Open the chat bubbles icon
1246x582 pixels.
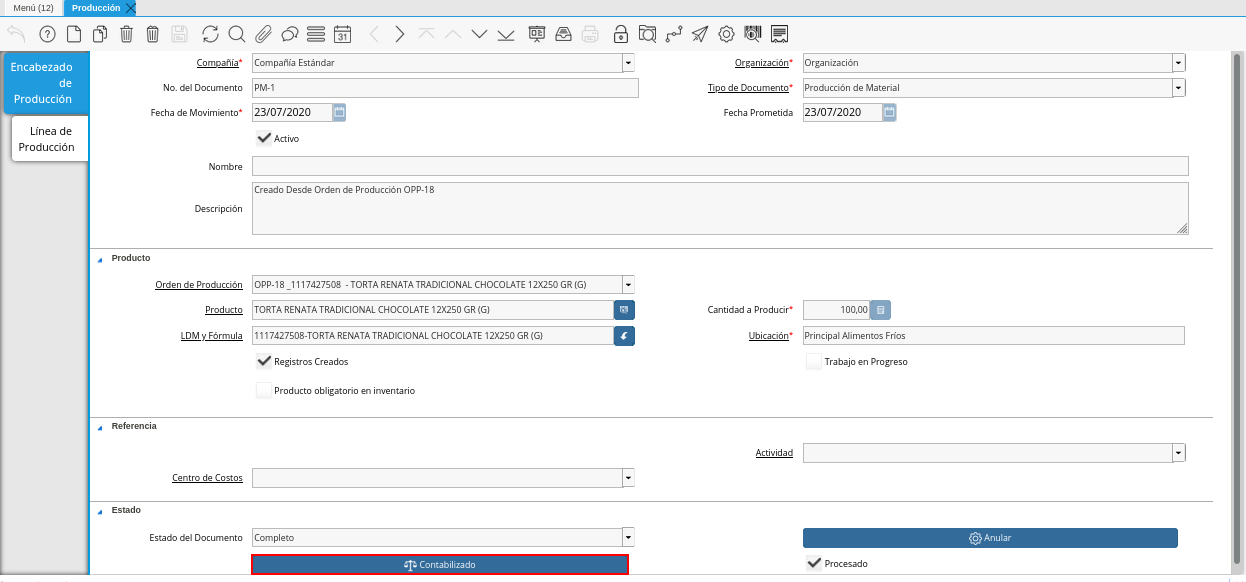click(x=290, y=34)
